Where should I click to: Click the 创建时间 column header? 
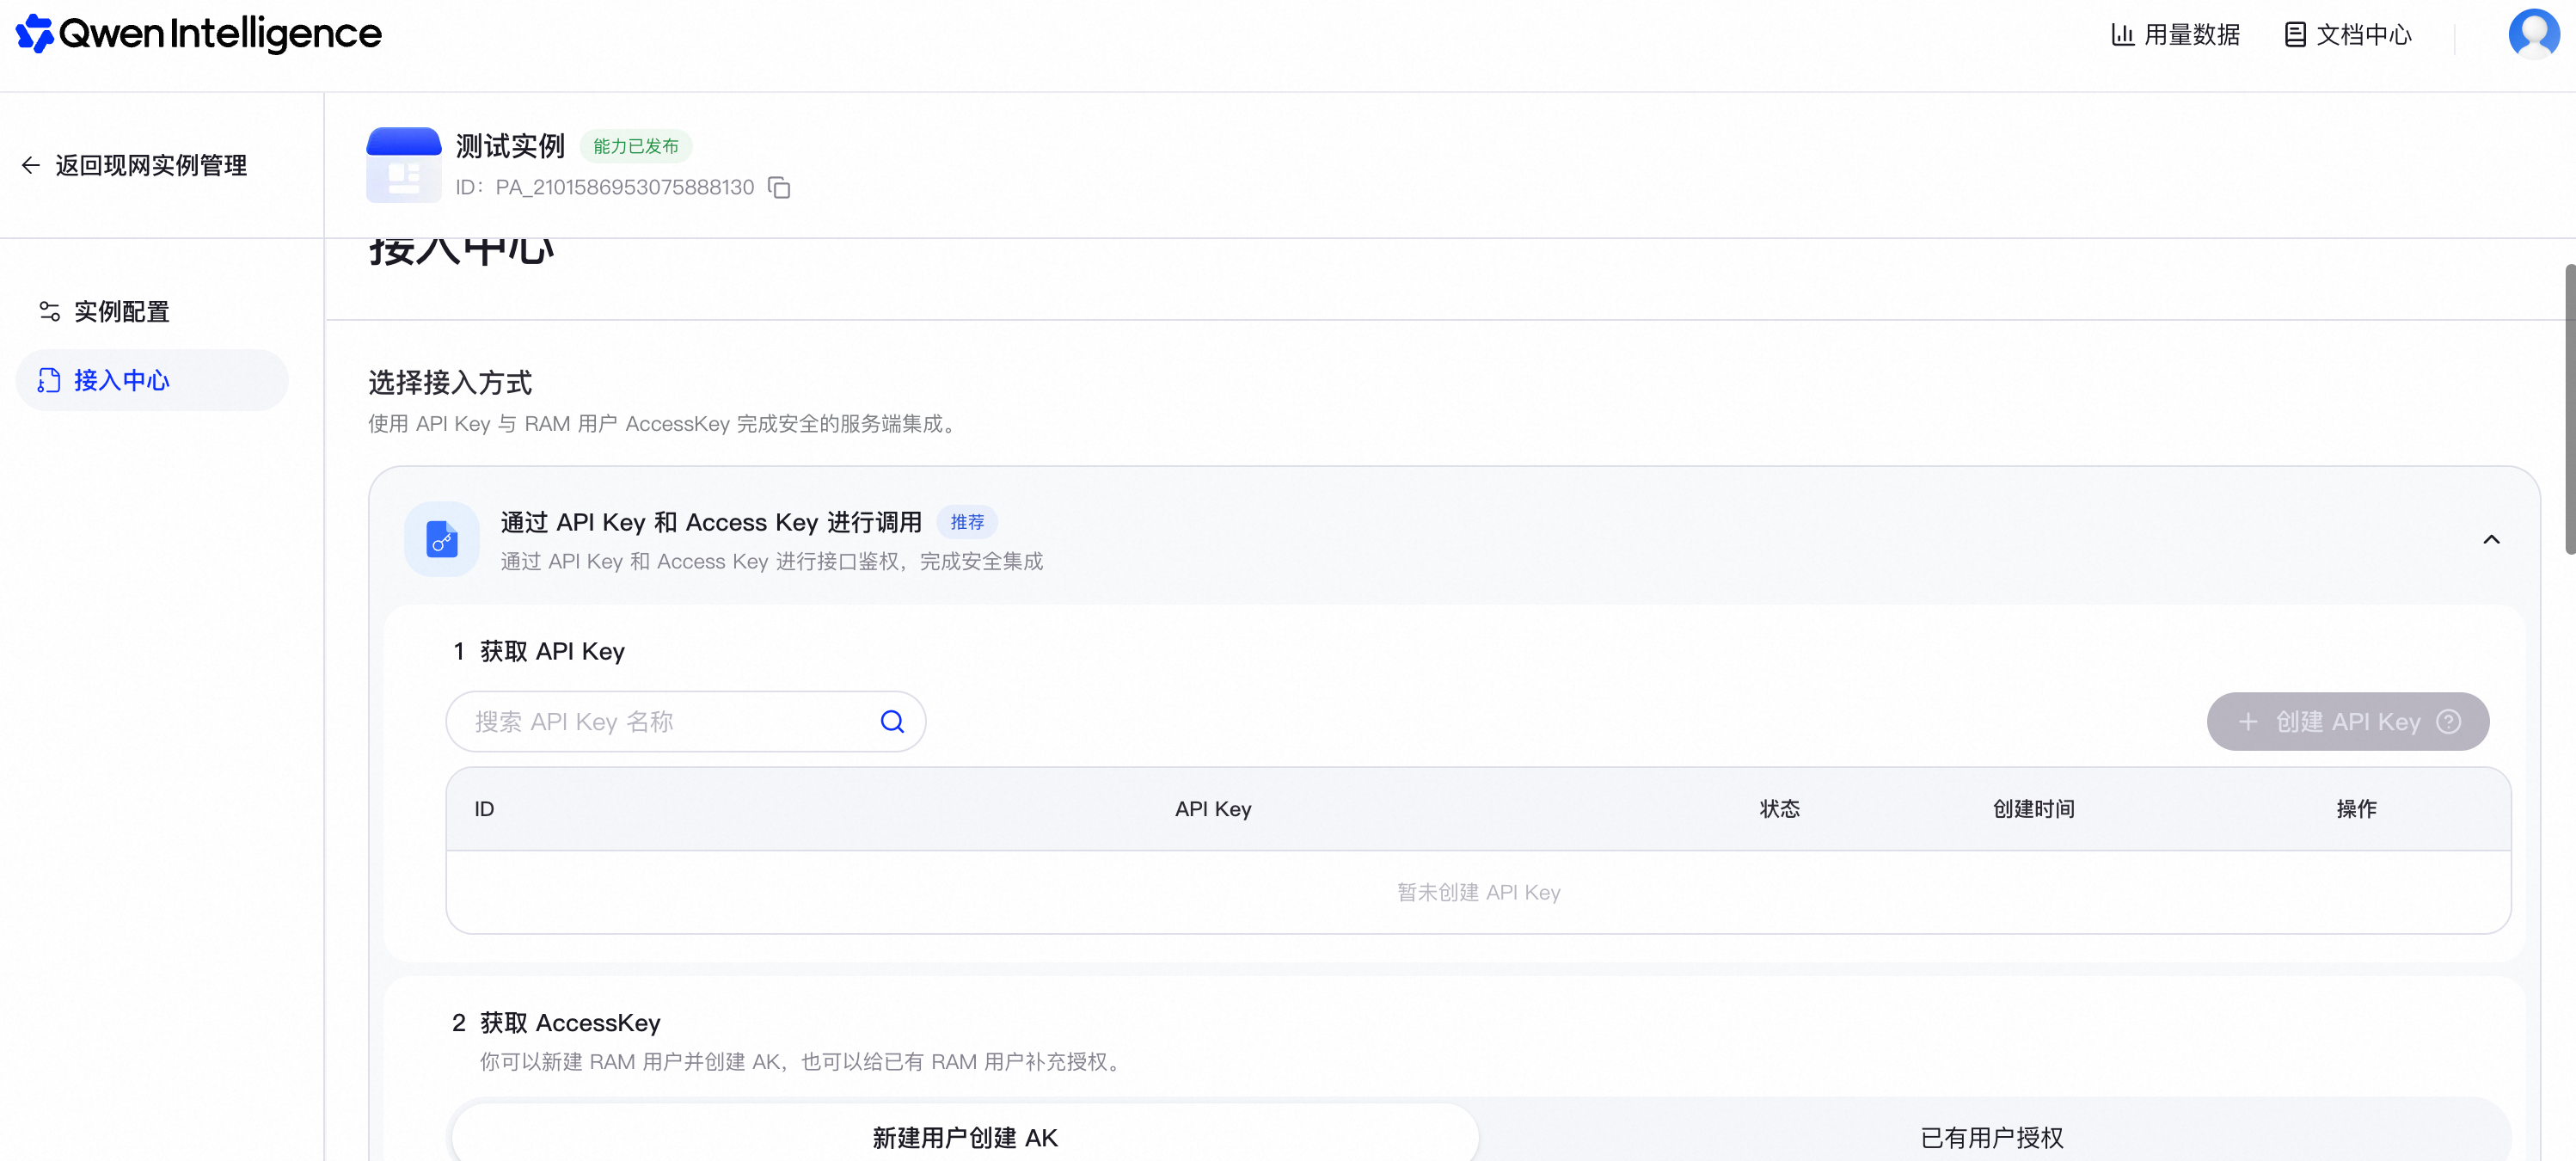(2033, 809)
